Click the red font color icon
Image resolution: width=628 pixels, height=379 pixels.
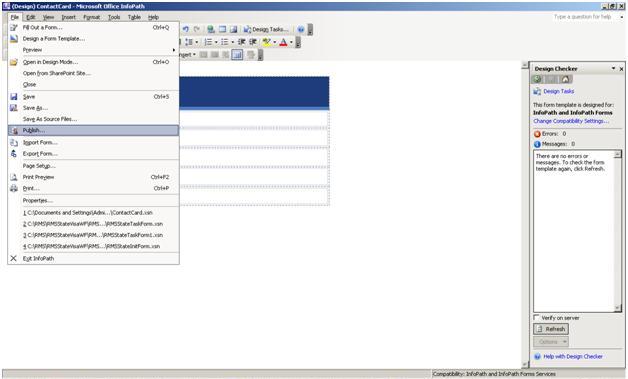pyautogui.click(x=283, y=42)
